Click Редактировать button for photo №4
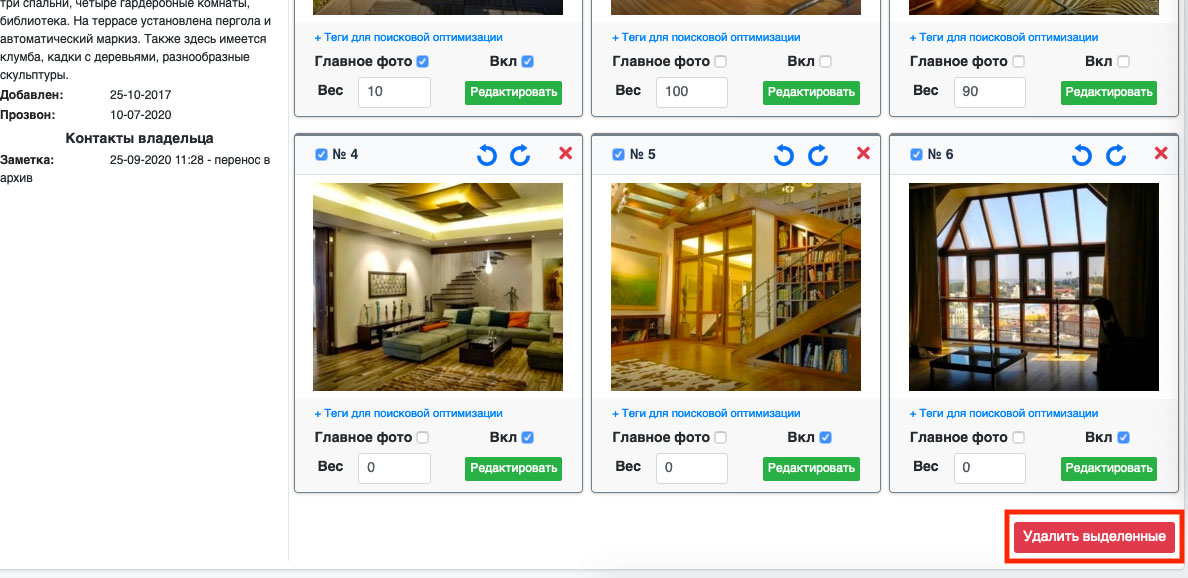 point(513,468)
